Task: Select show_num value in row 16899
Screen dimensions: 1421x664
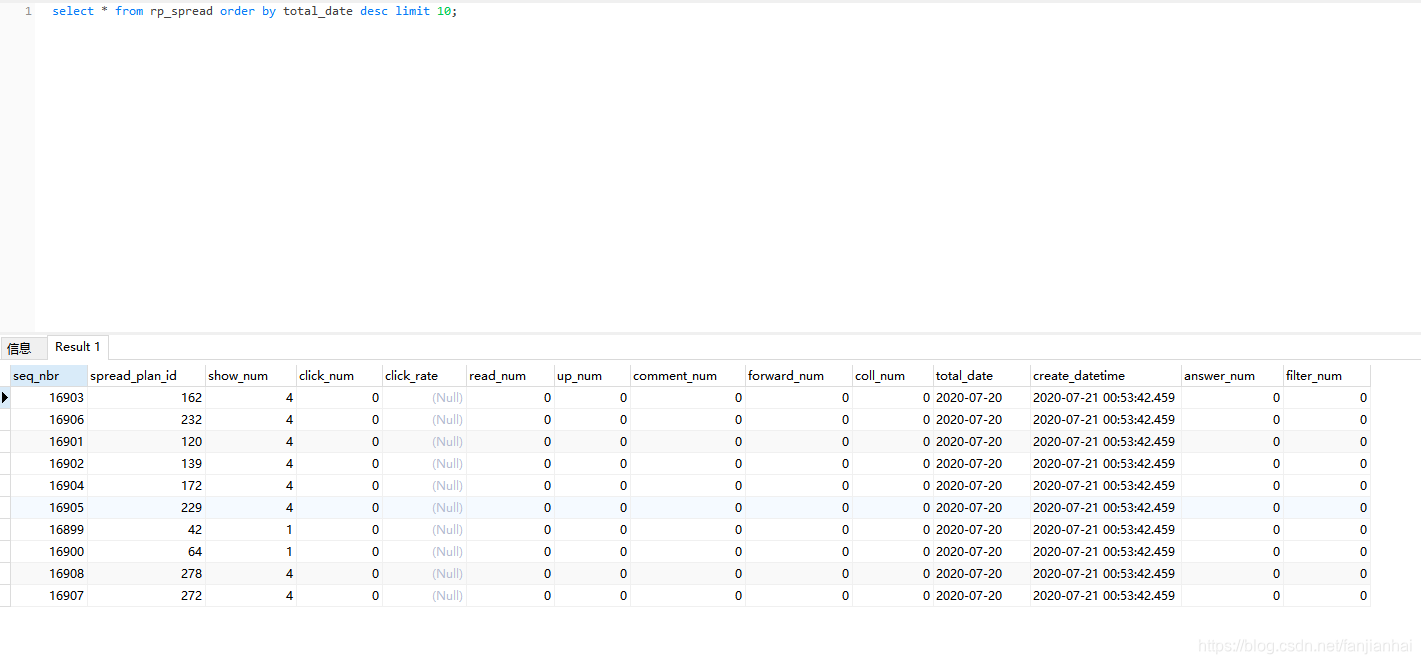Action: pos(251,530)
